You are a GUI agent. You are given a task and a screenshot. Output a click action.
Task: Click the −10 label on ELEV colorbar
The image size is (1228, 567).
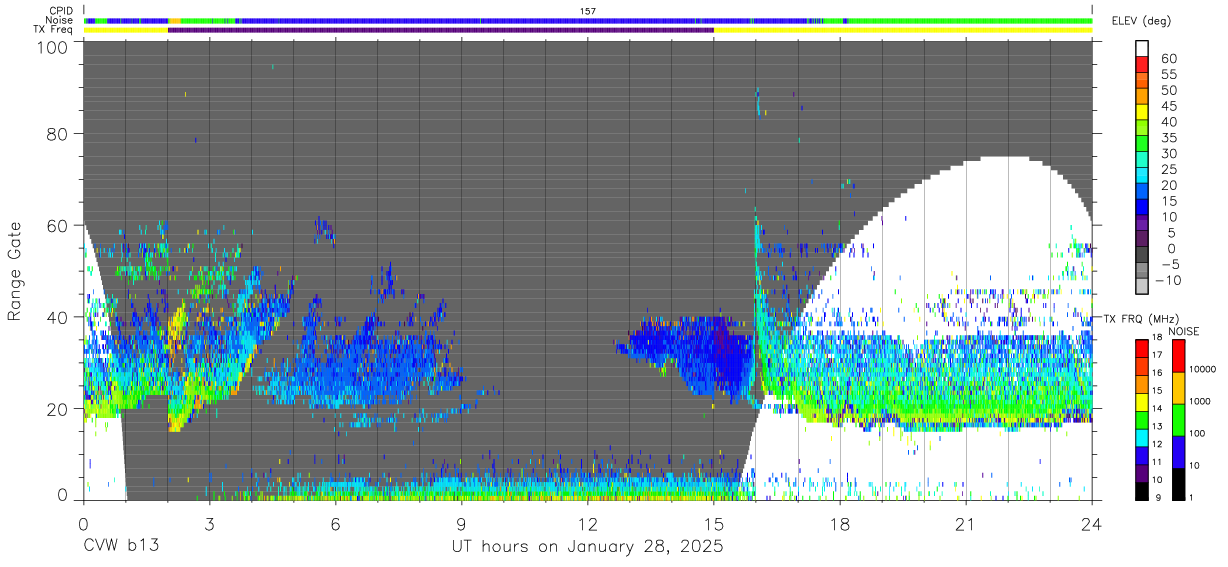click(x=1166, y=280)
